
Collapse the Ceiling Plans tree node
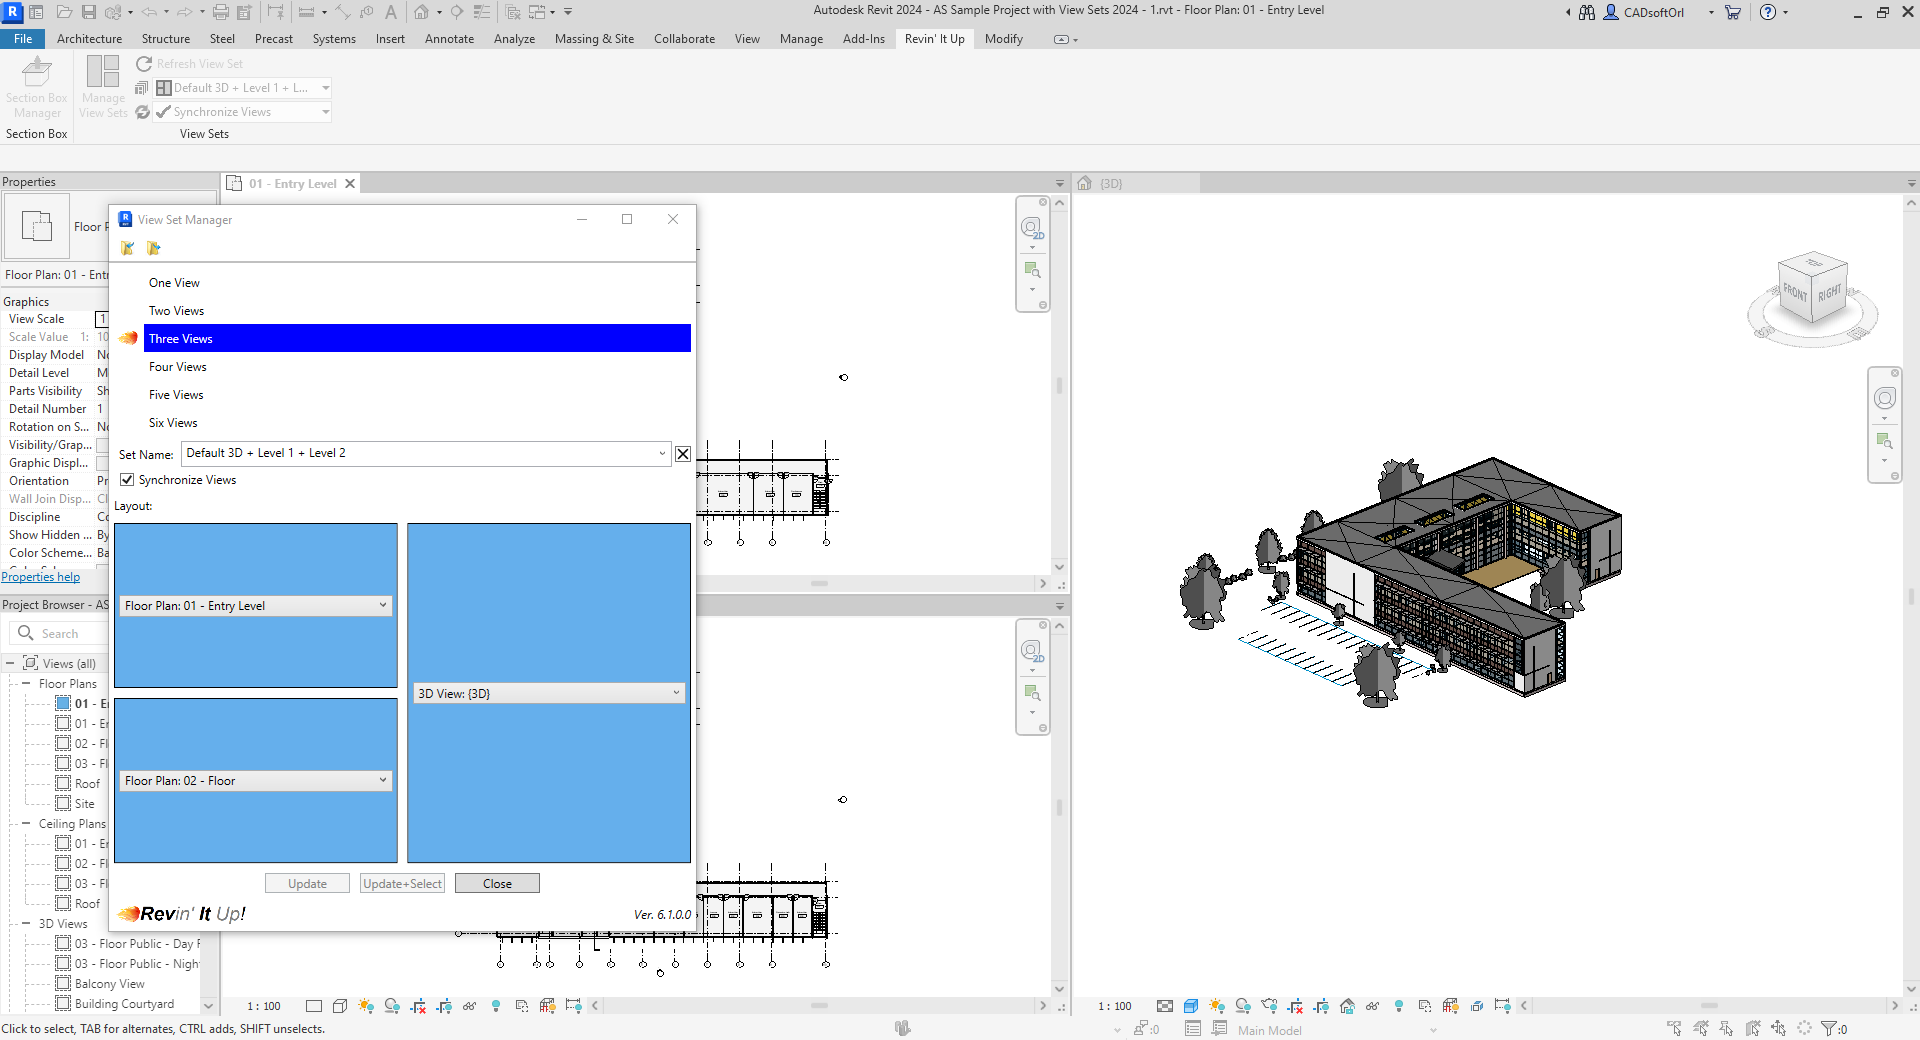coord(26,824)
